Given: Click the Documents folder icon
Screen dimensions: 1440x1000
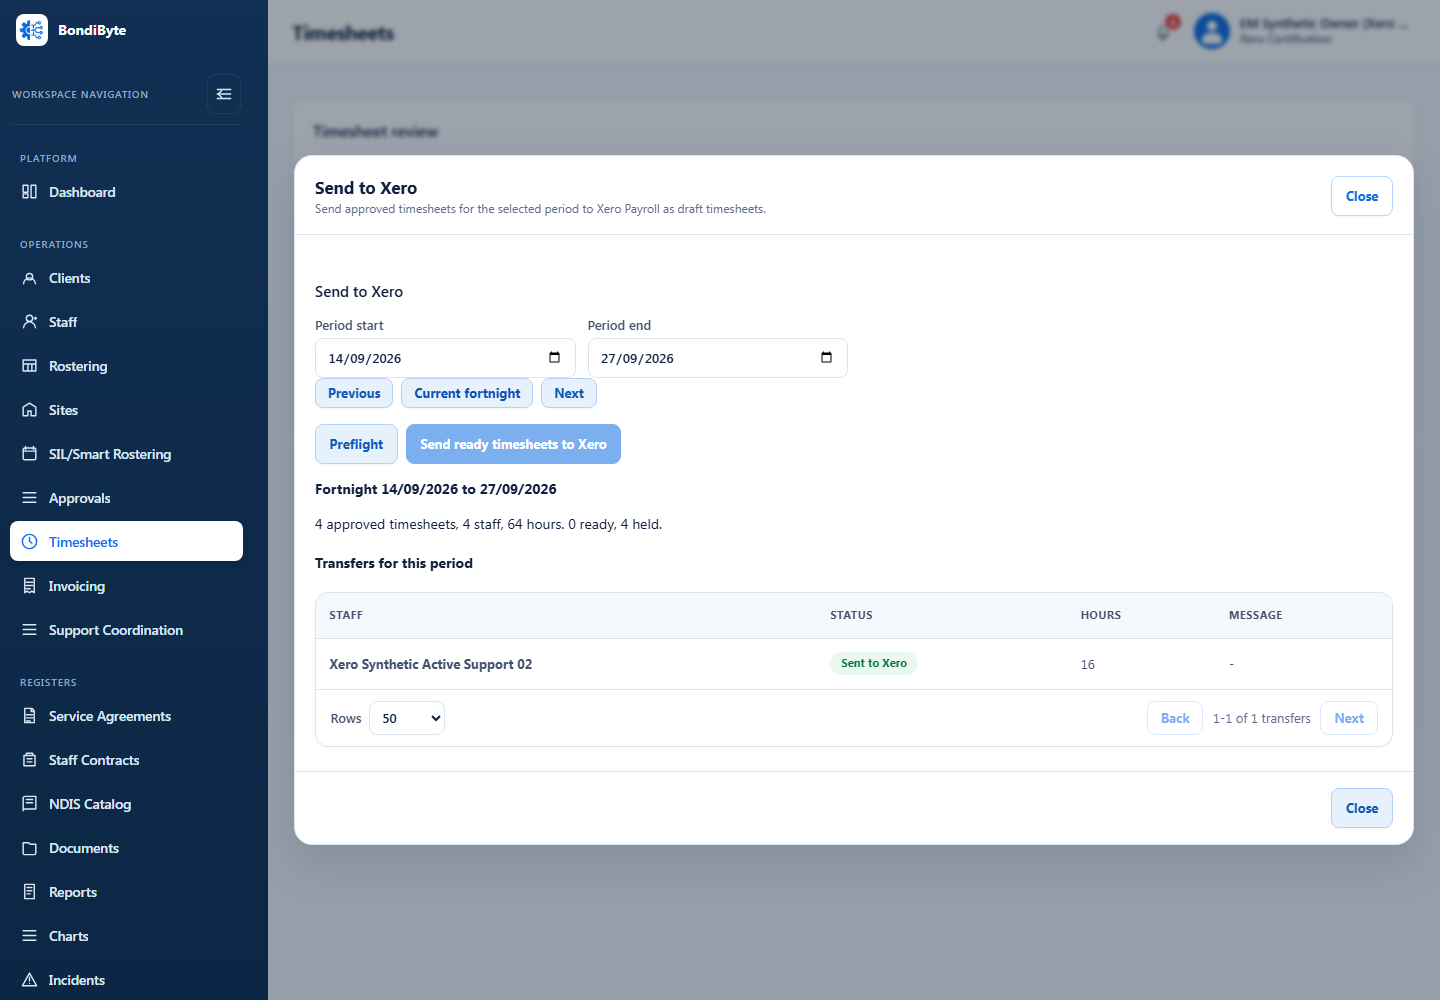Looking at the screenshot, I should pyautogui.click(x=30, y=848).
